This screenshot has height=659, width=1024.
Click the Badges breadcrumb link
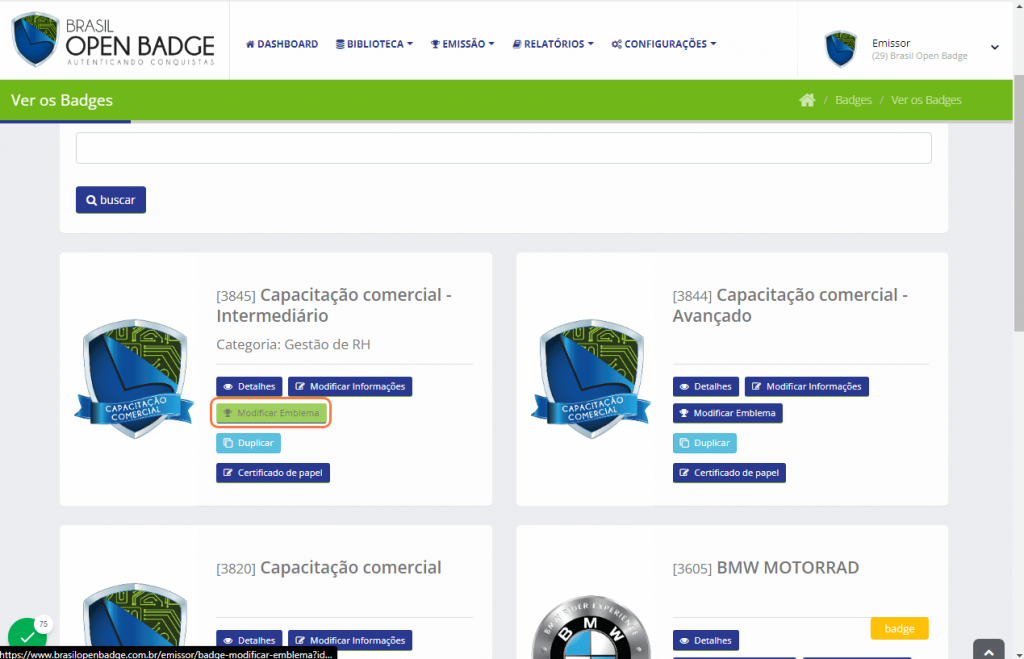(853, 100)
